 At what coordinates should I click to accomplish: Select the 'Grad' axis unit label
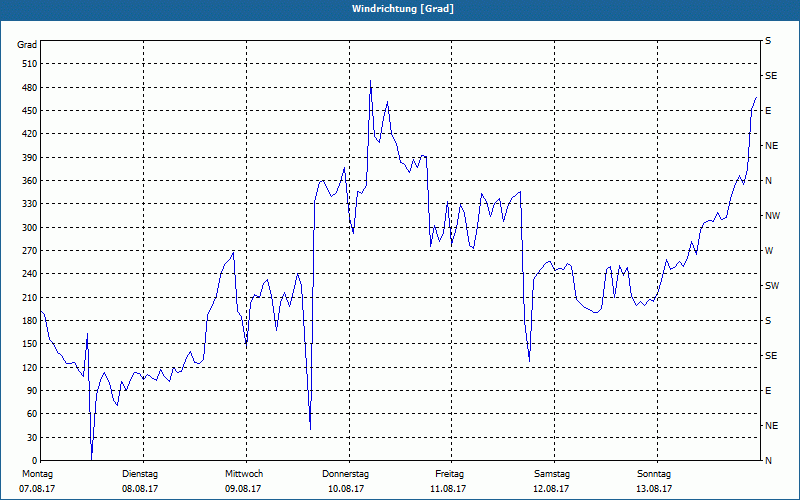(x=27, y=45)
